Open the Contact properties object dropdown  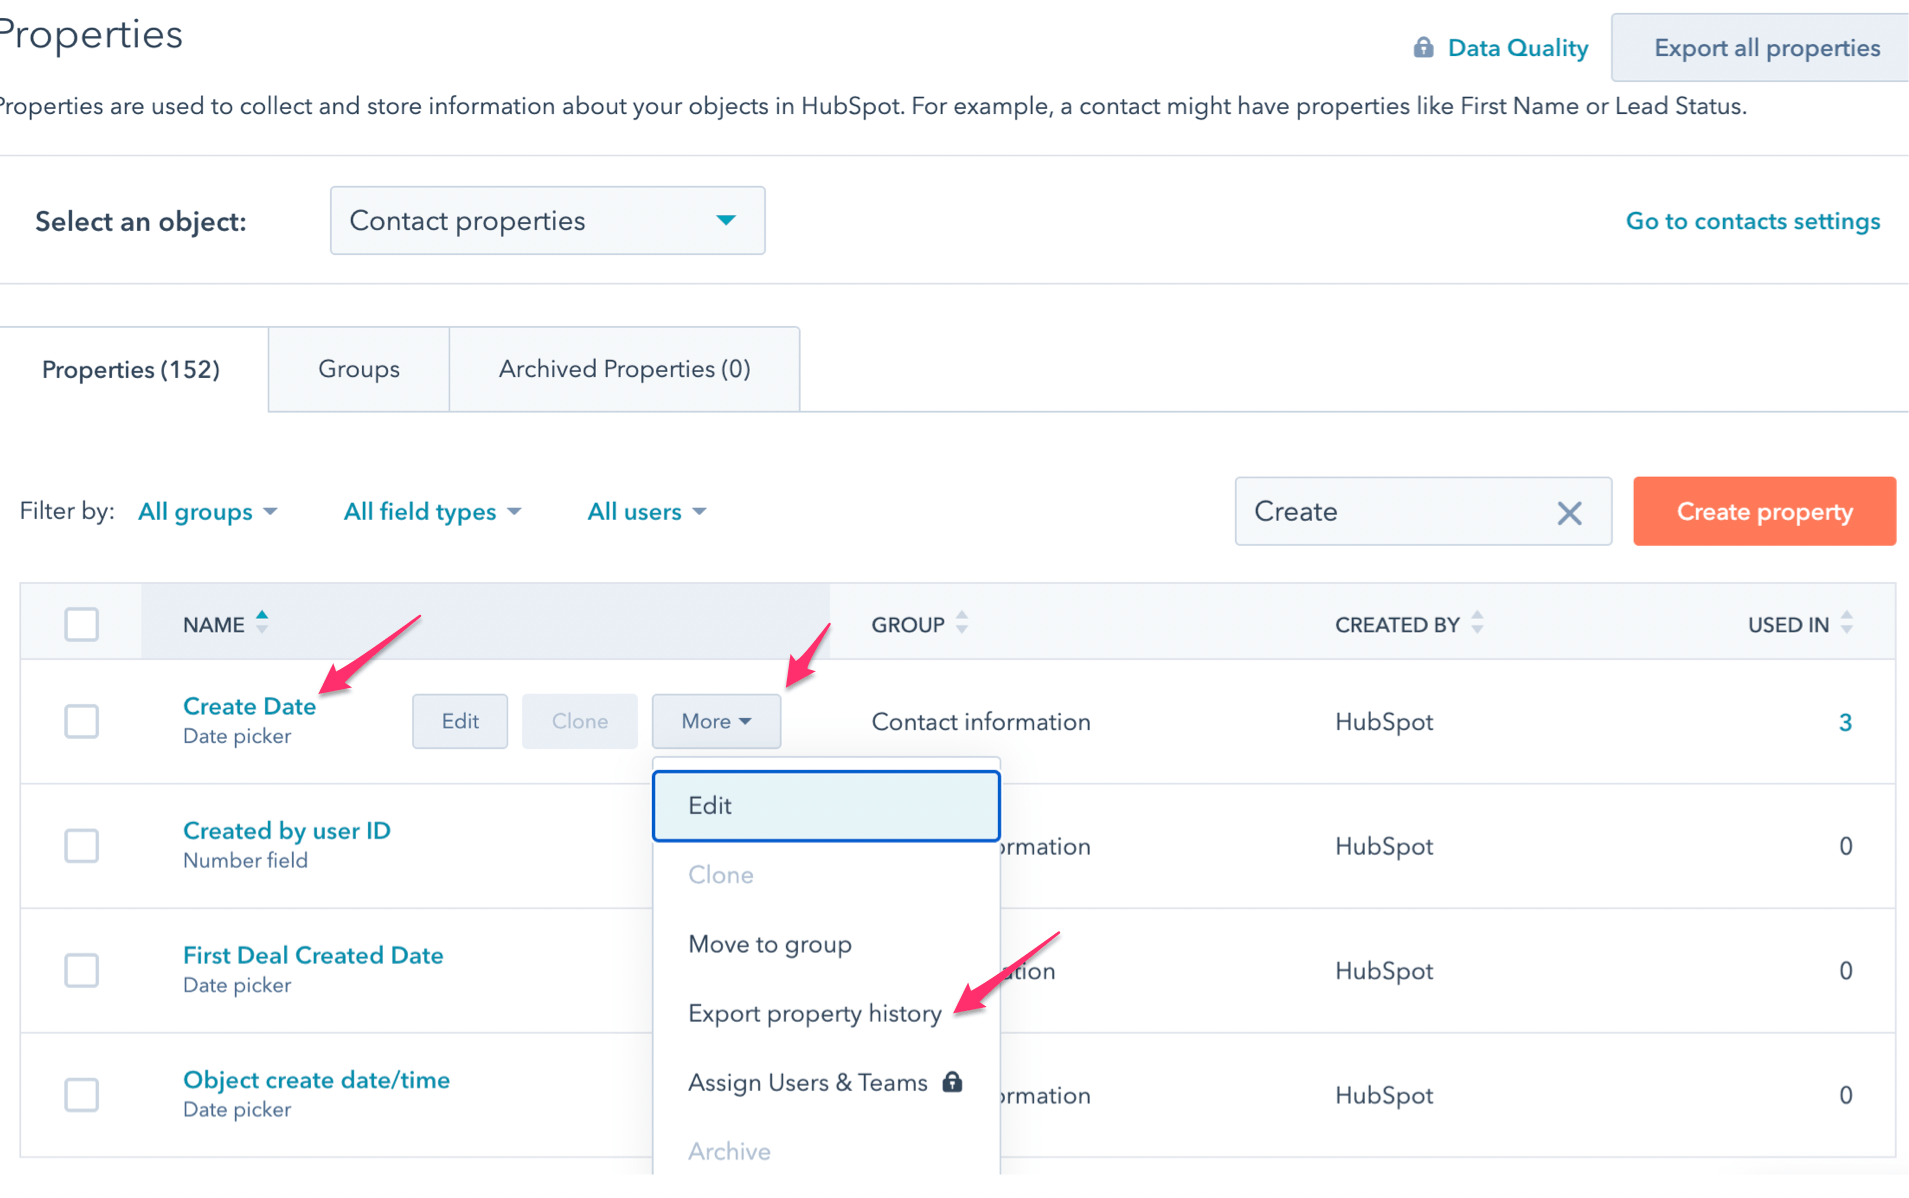pyautogui.click(x=547, y=221)
